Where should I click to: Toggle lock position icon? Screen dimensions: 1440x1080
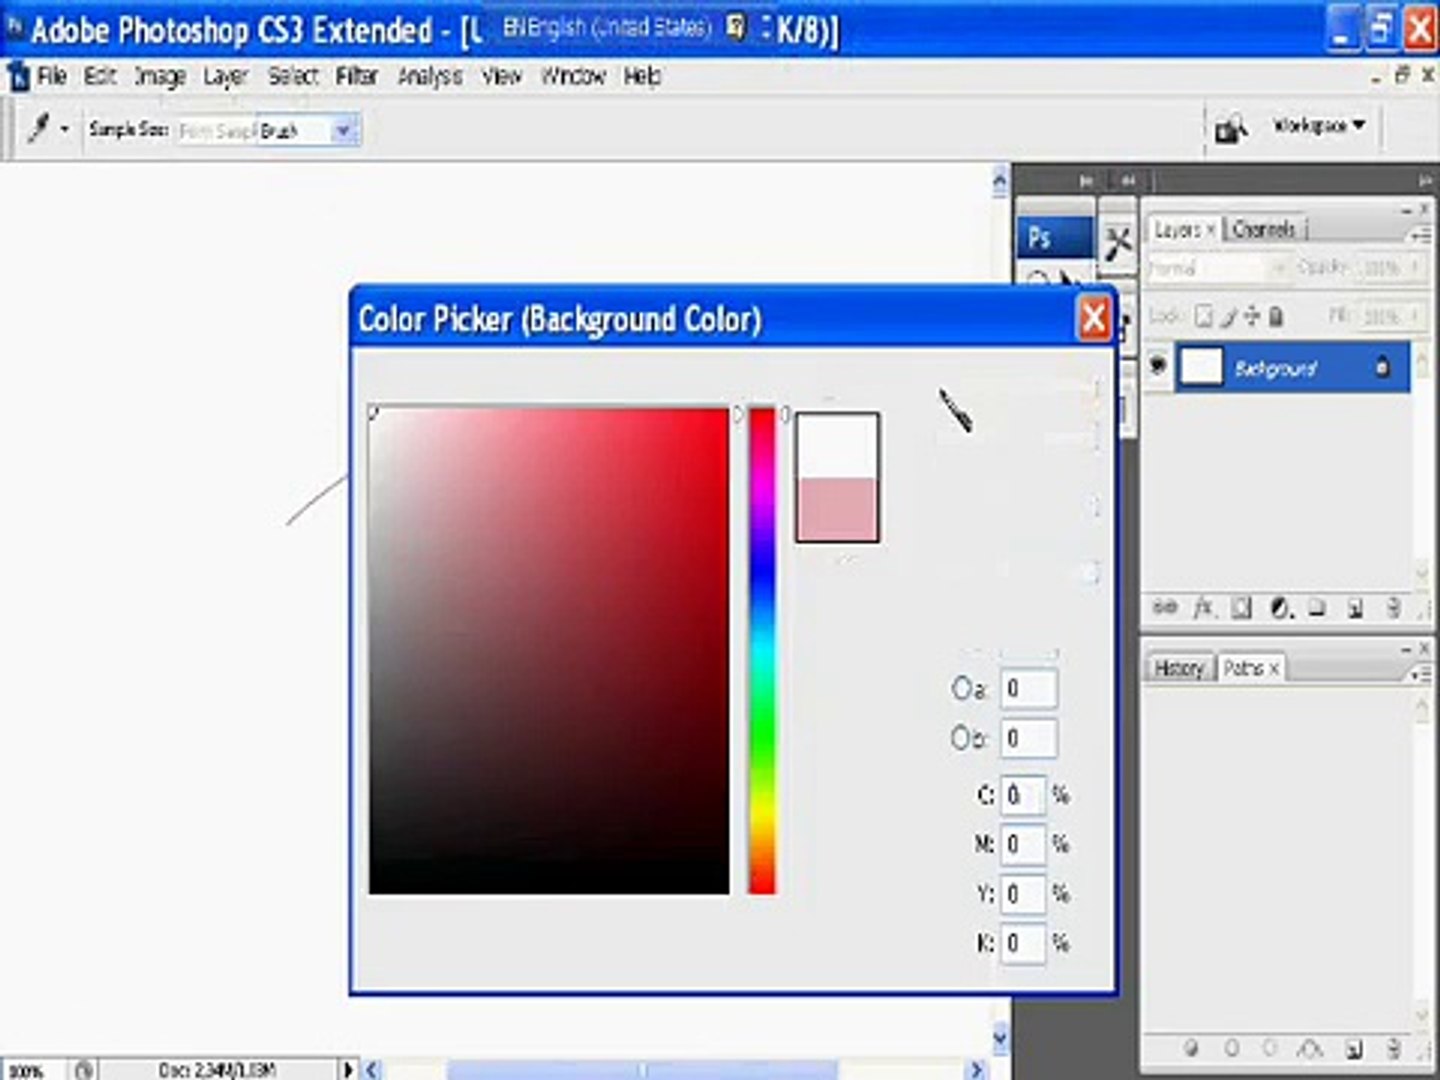1251,316
